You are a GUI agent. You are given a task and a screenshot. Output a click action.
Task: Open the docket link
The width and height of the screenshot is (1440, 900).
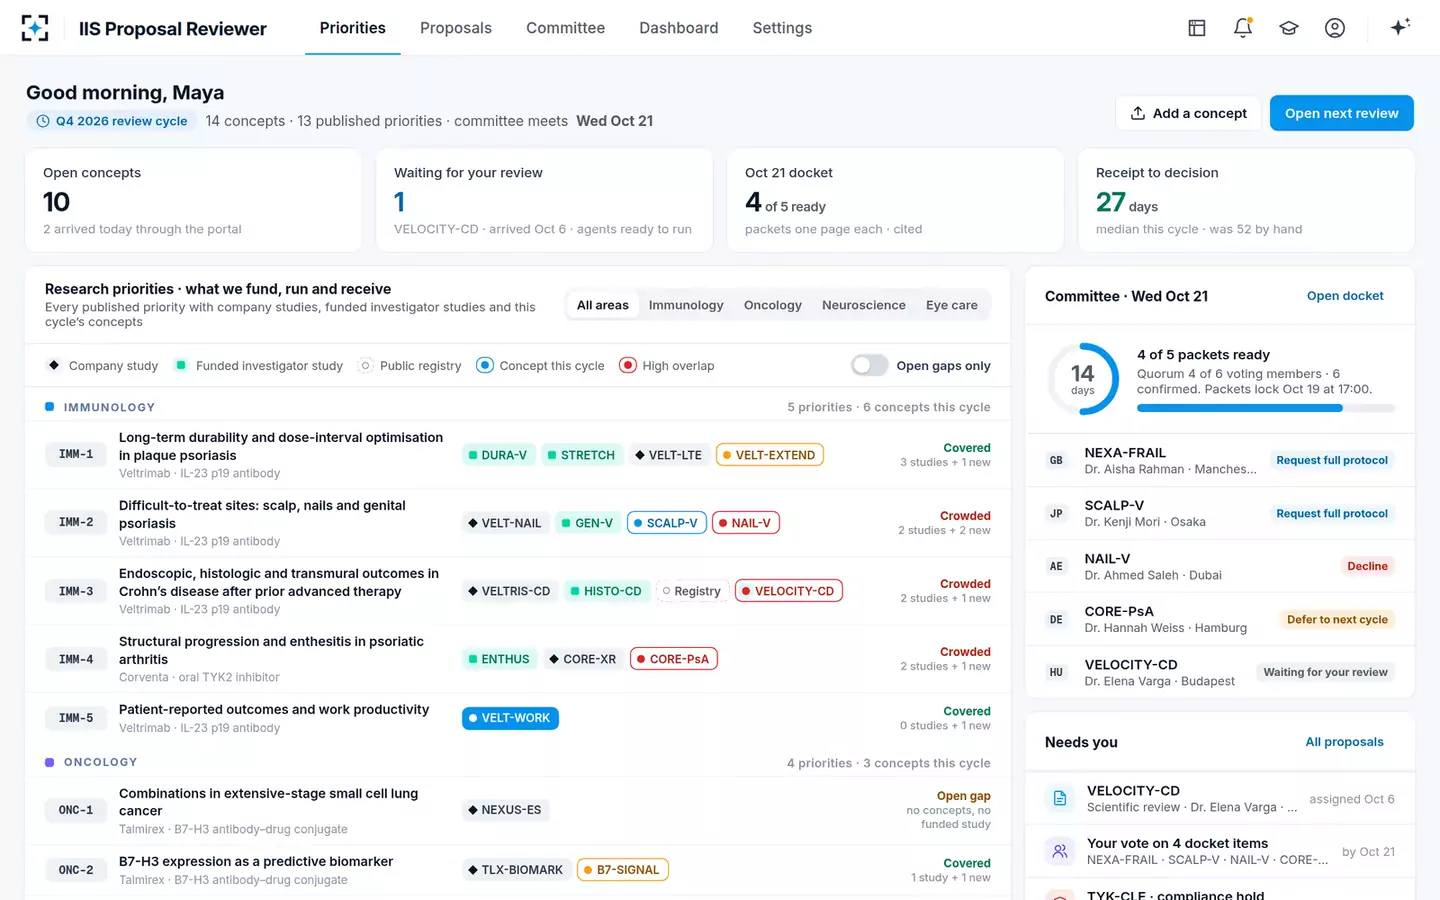click(x=1345, y=296)
